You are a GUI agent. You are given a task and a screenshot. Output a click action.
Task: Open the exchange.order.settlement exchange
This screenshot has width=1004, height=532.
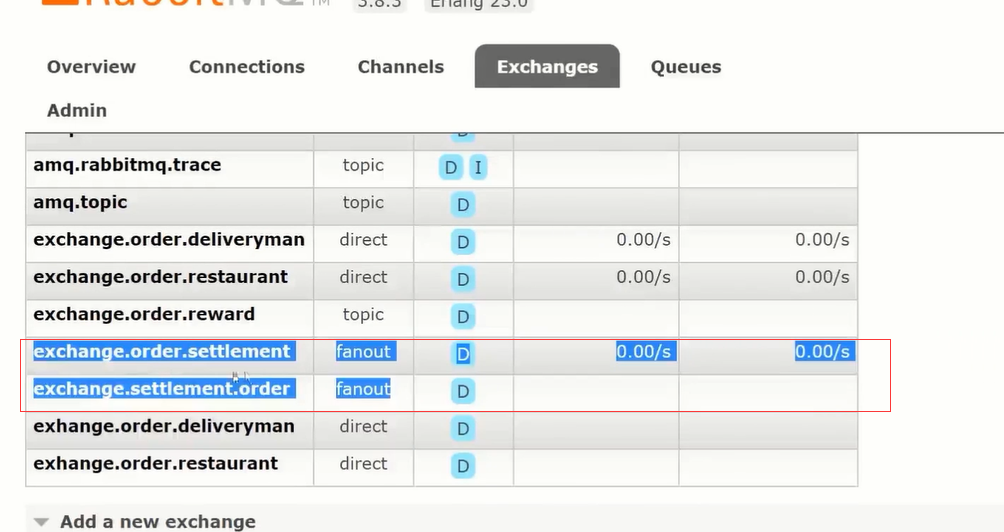coord(162,351)
